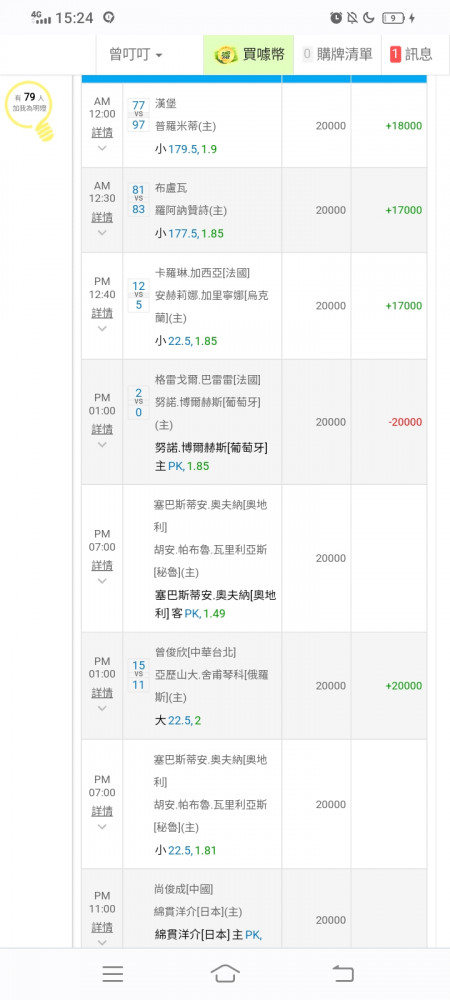Switch to the 購牌清單 tab
The height and width of the screenshot is (1000, 450).
tap(338, 55)
